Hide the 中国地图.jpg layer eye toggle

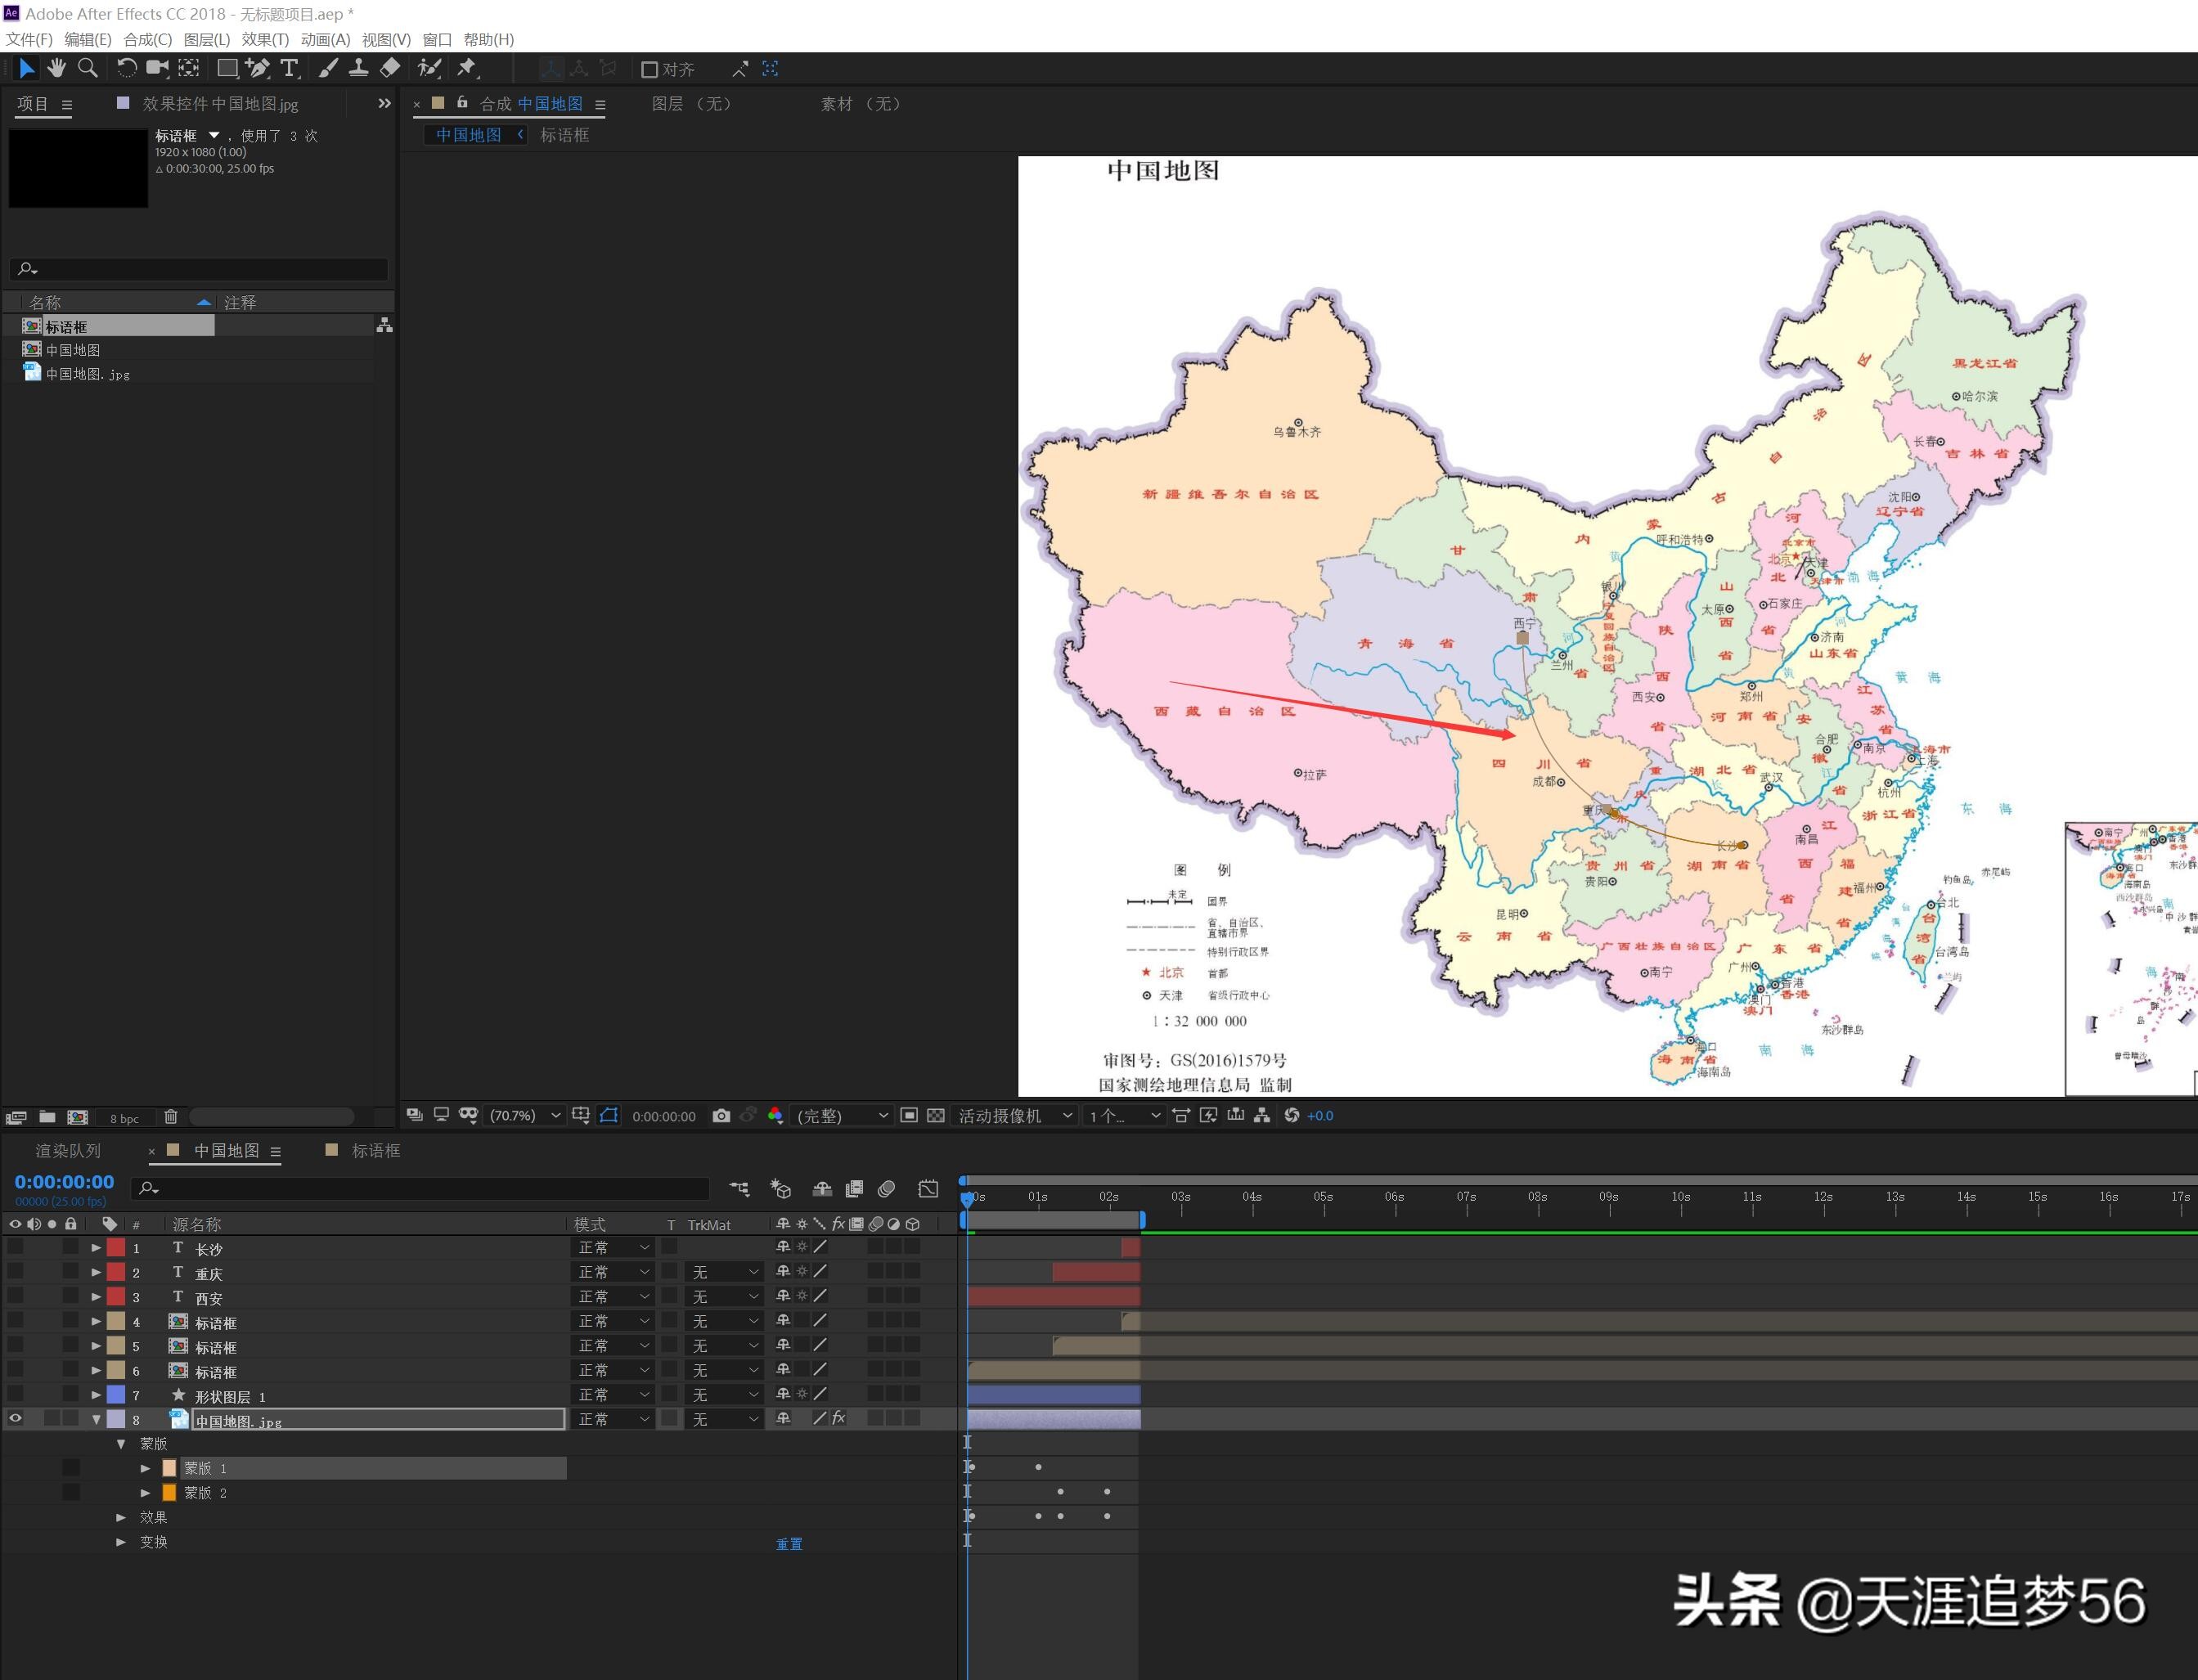point(15,1418)
